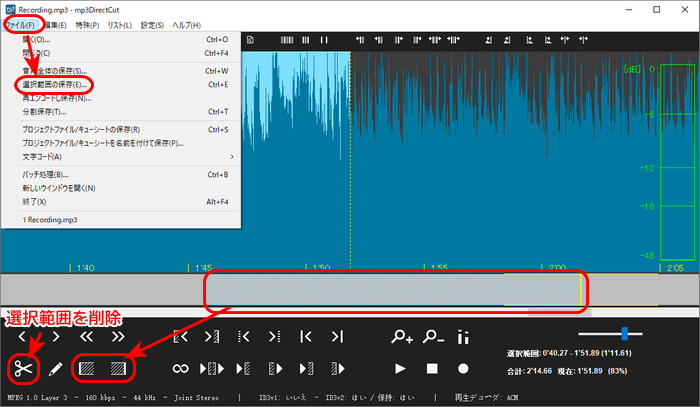Screen dimensions: 700x407
Task: Open the リスト(L) menu
Action: 120,25
